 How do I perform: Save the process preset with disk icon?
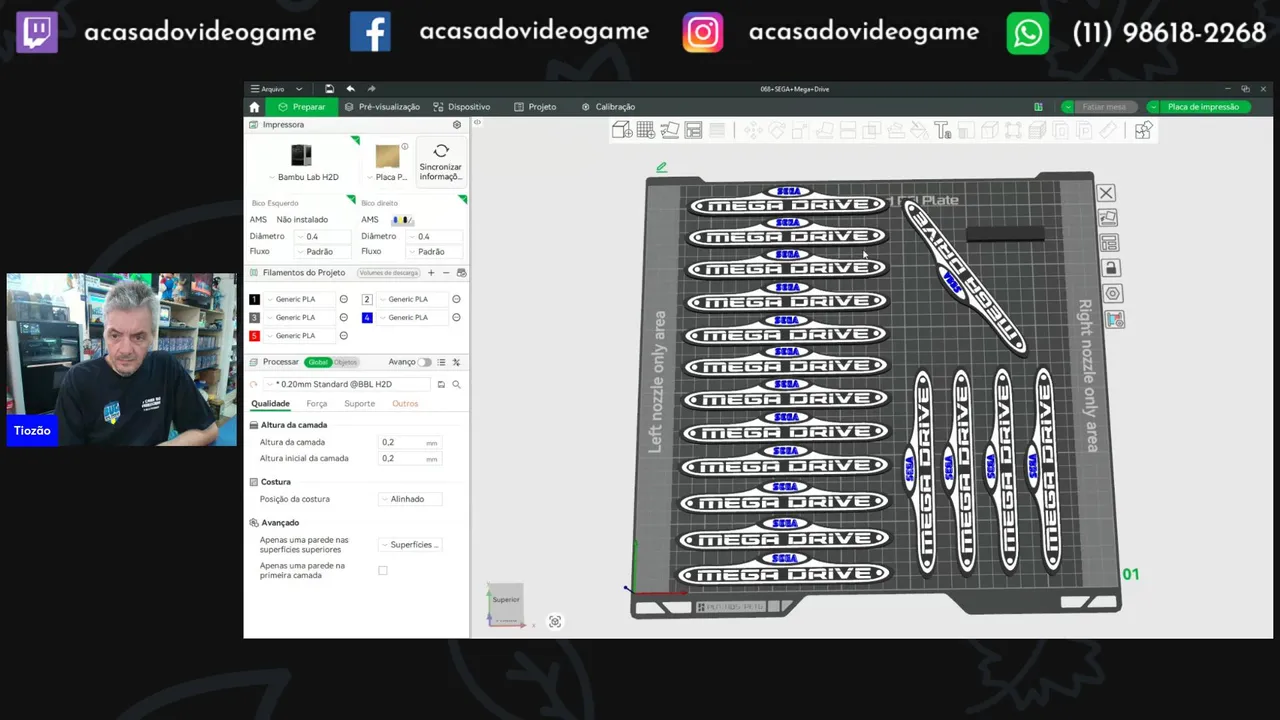tap(441, 384)
